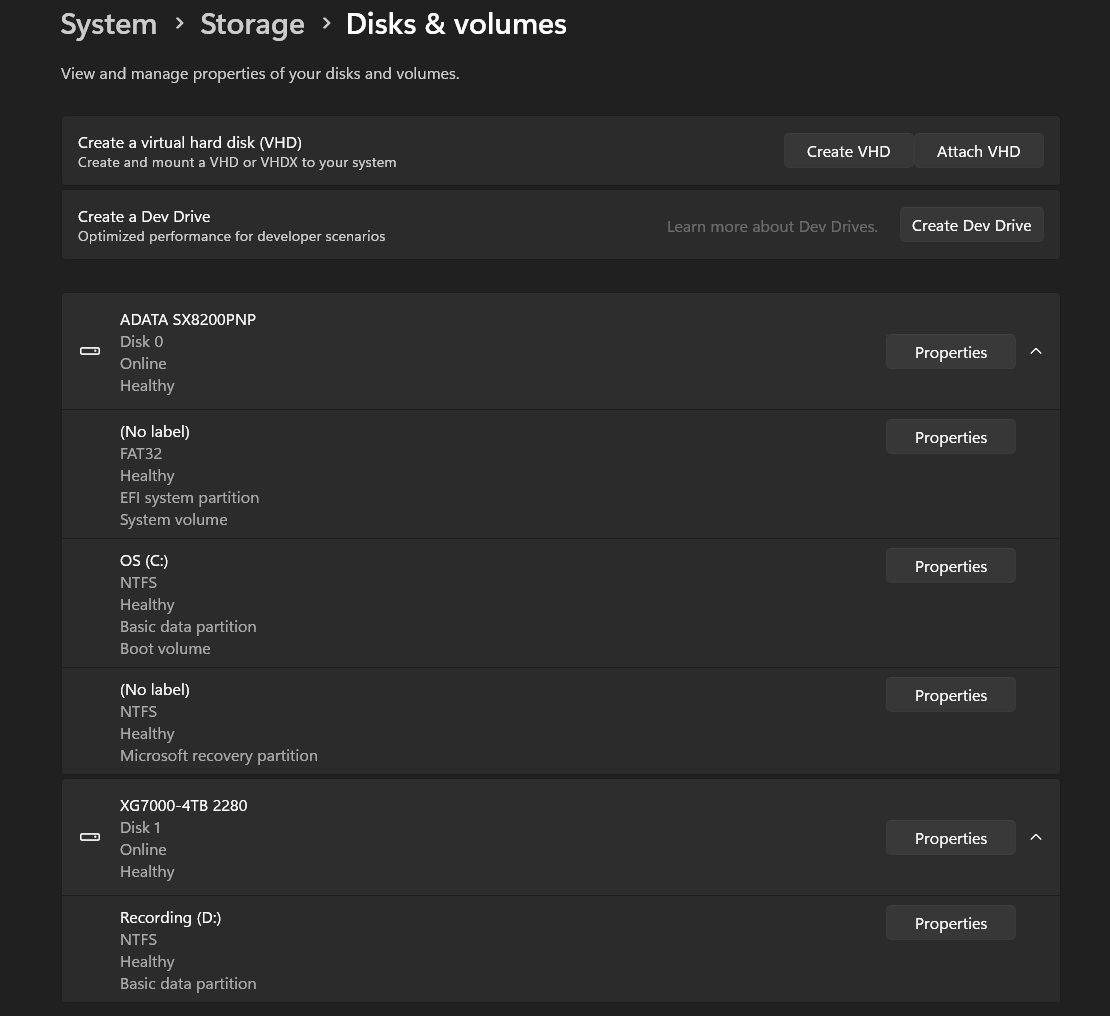Open Properties for Recording (D:) volume
1110x1016 pixels.
tap(950, 923)
